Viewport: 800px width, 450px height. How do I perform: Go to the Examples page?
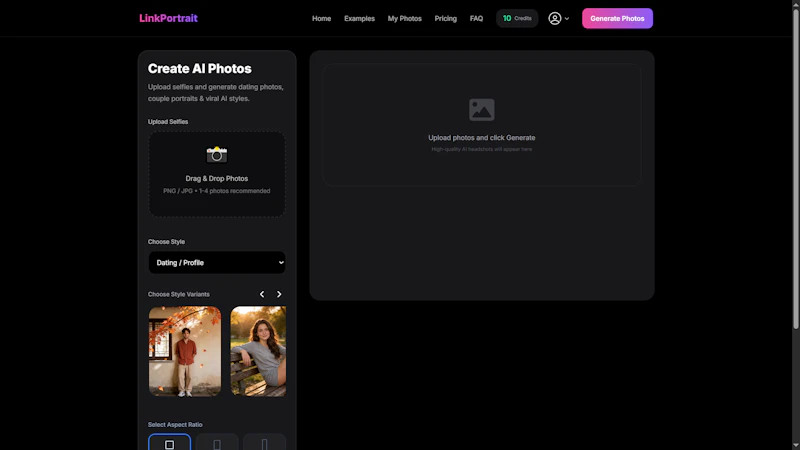359,18
